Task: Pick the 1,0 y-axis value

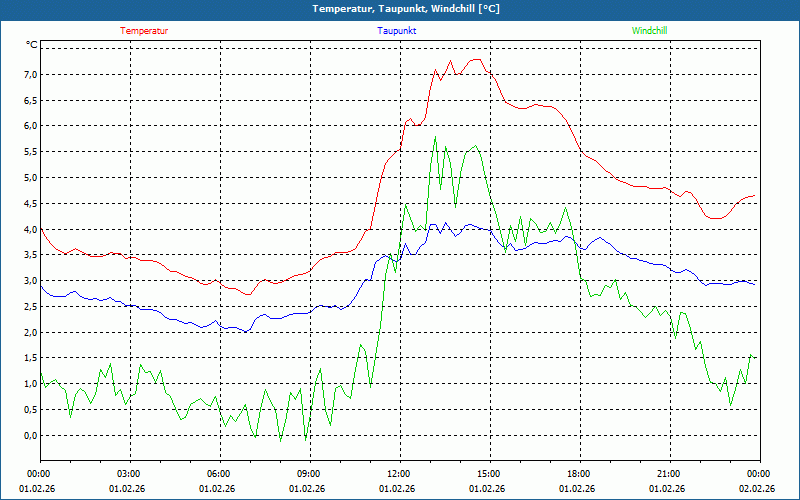Action: coord(29,384)
